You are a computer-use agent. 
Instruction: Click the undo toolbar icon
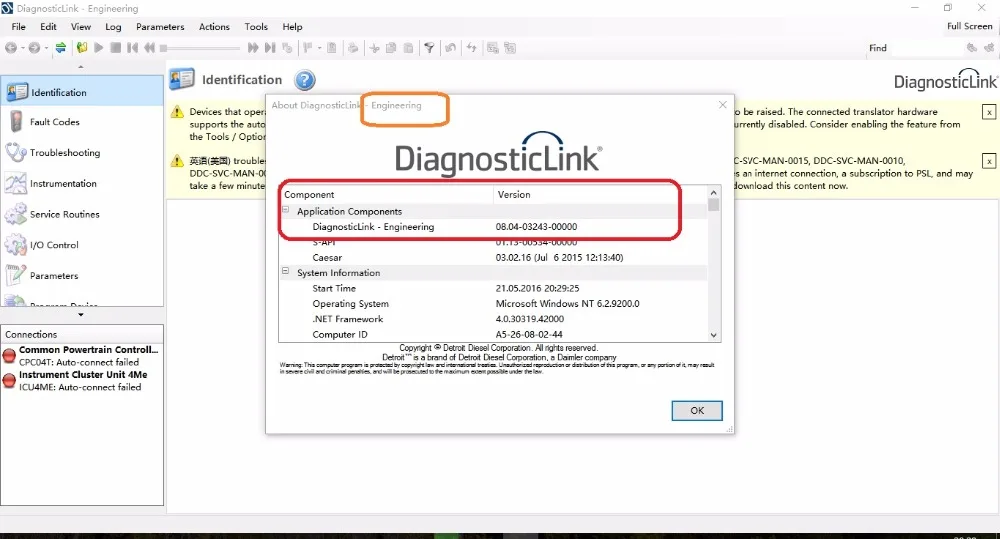tap(450, 48)
